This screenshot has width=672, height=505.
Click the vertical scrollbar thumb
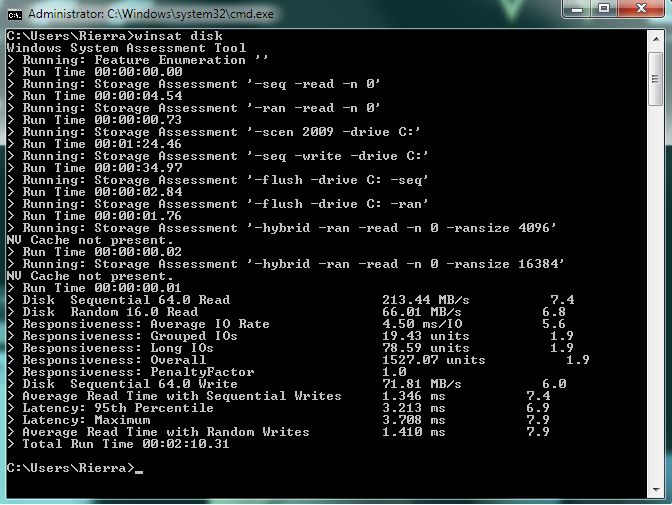656,79
